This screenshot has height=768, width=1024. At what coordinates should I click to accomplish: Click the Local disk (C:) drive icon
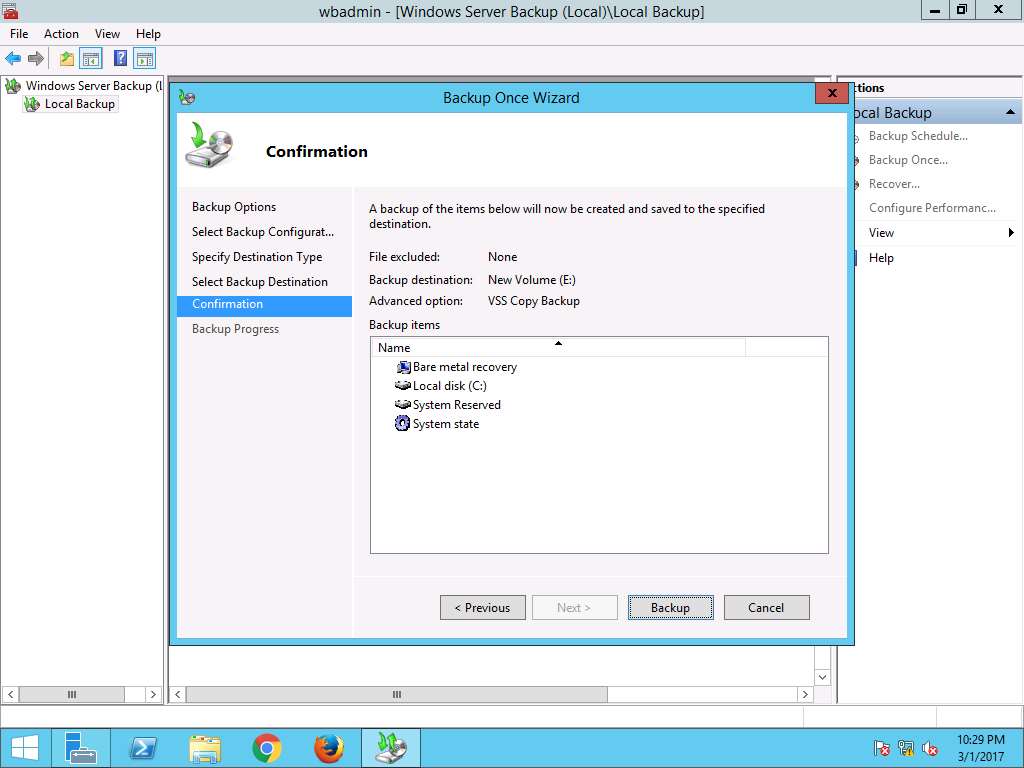tap(403, 386)
